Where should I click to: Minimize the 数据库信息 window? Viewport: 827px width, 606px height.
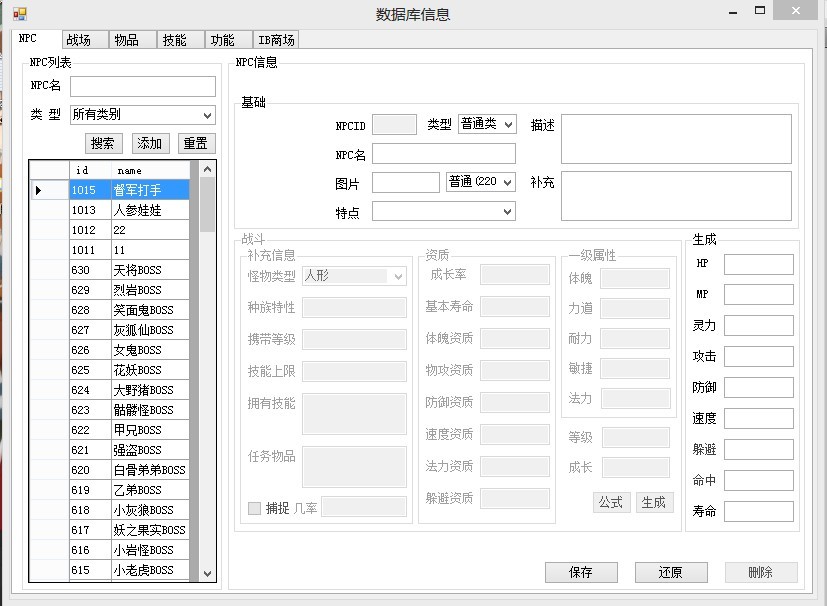pyautogui.click(x=733, y=11)
